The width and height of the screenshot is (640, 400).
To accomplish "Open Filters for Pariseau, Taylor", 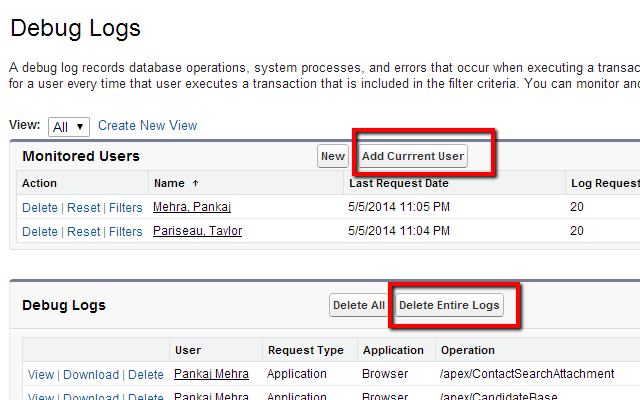I will pyautogui.click(x=126, y=231).
